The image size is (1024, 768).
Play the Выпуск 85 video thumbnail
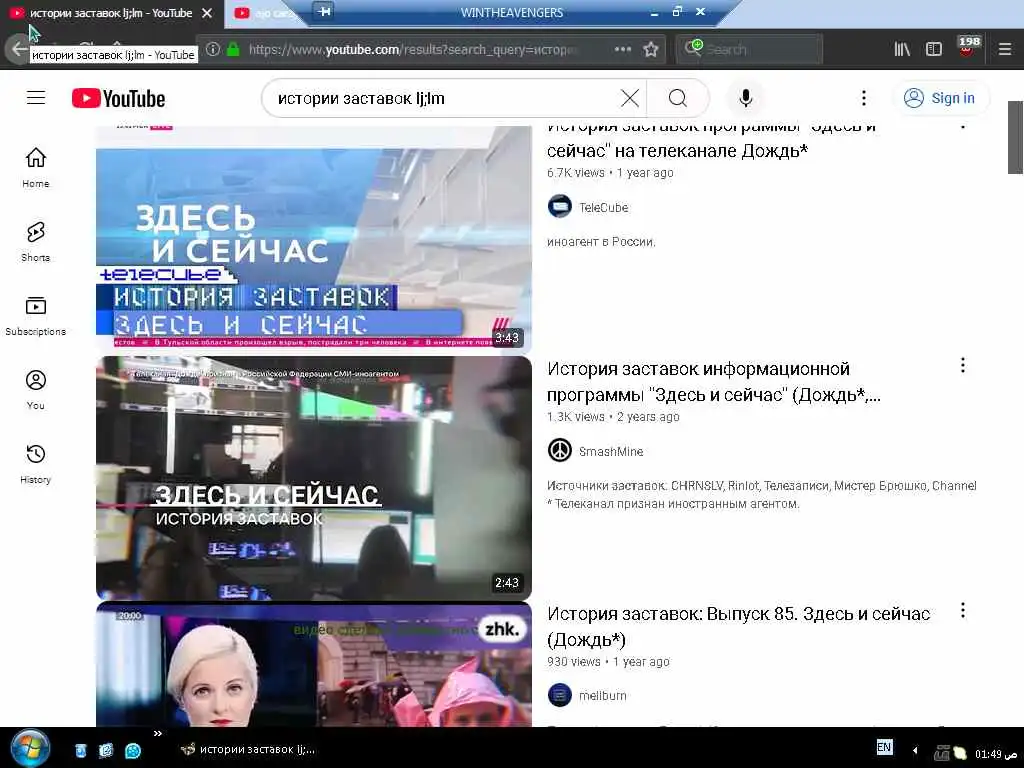(x=313, y=664)
